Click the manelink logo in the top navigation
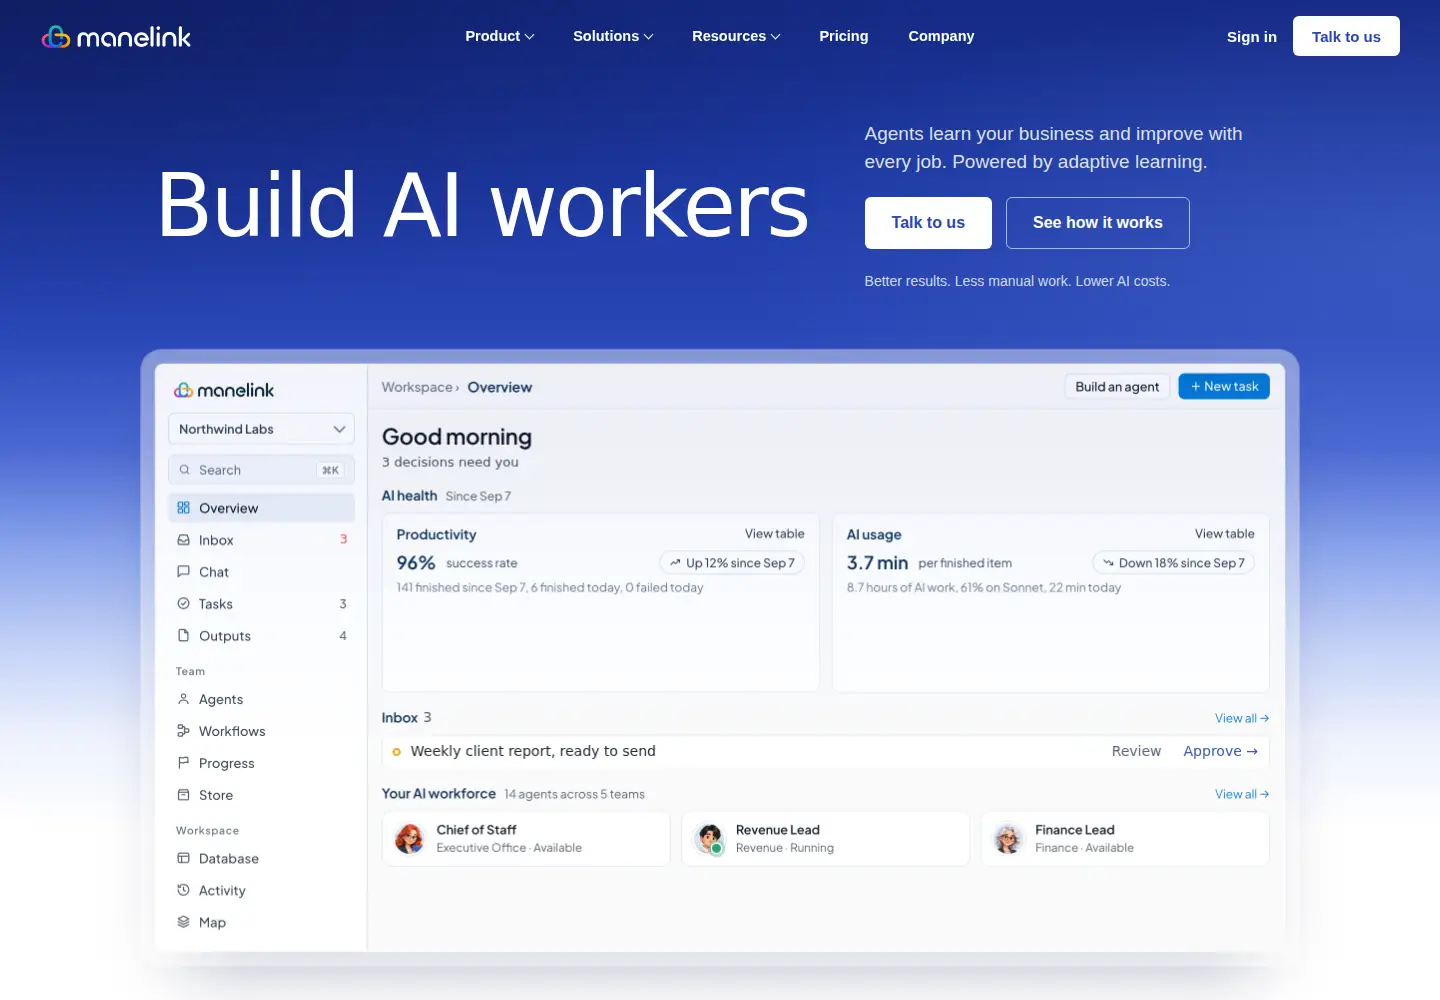Screen dimensions: 1440x1000 [116, 37]
